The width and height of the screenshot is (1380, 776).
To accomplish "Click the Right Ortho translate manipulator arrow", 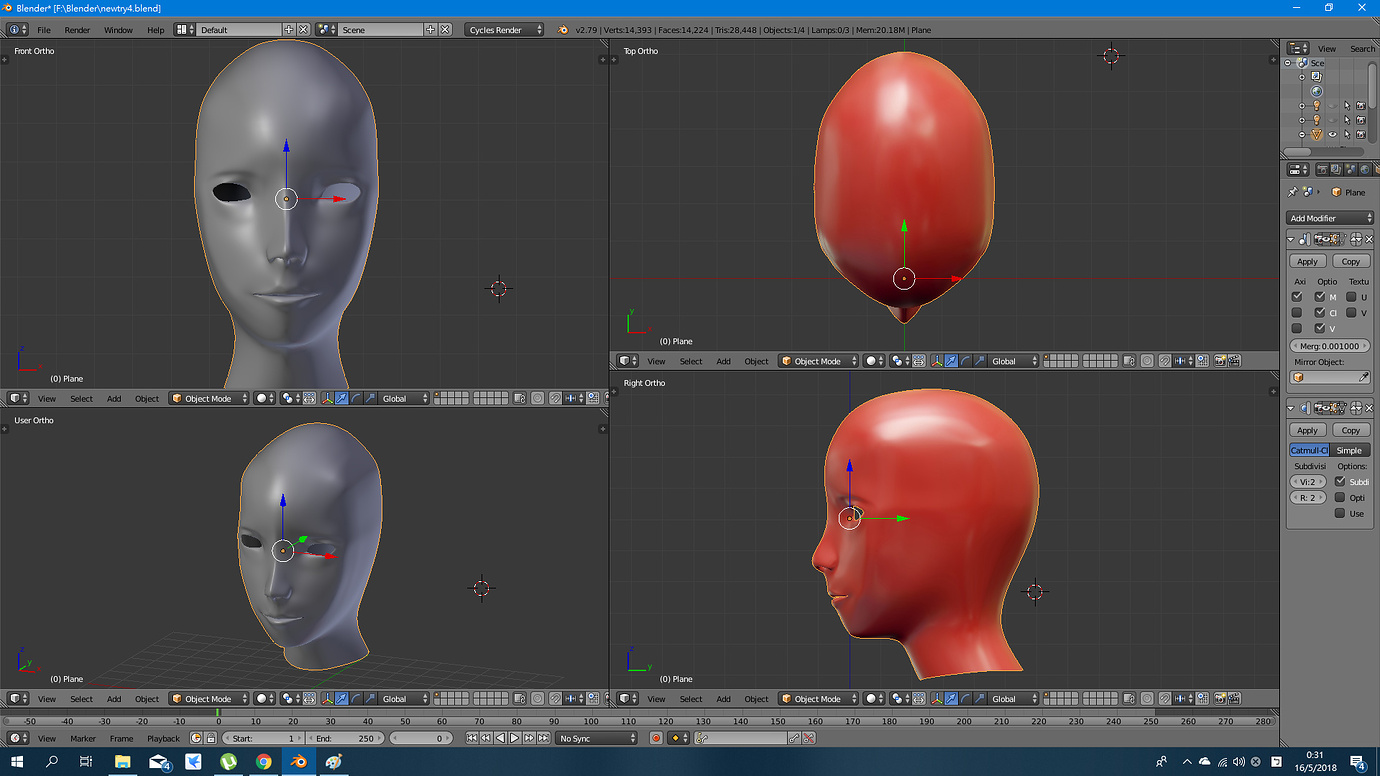I will (951, 699).
